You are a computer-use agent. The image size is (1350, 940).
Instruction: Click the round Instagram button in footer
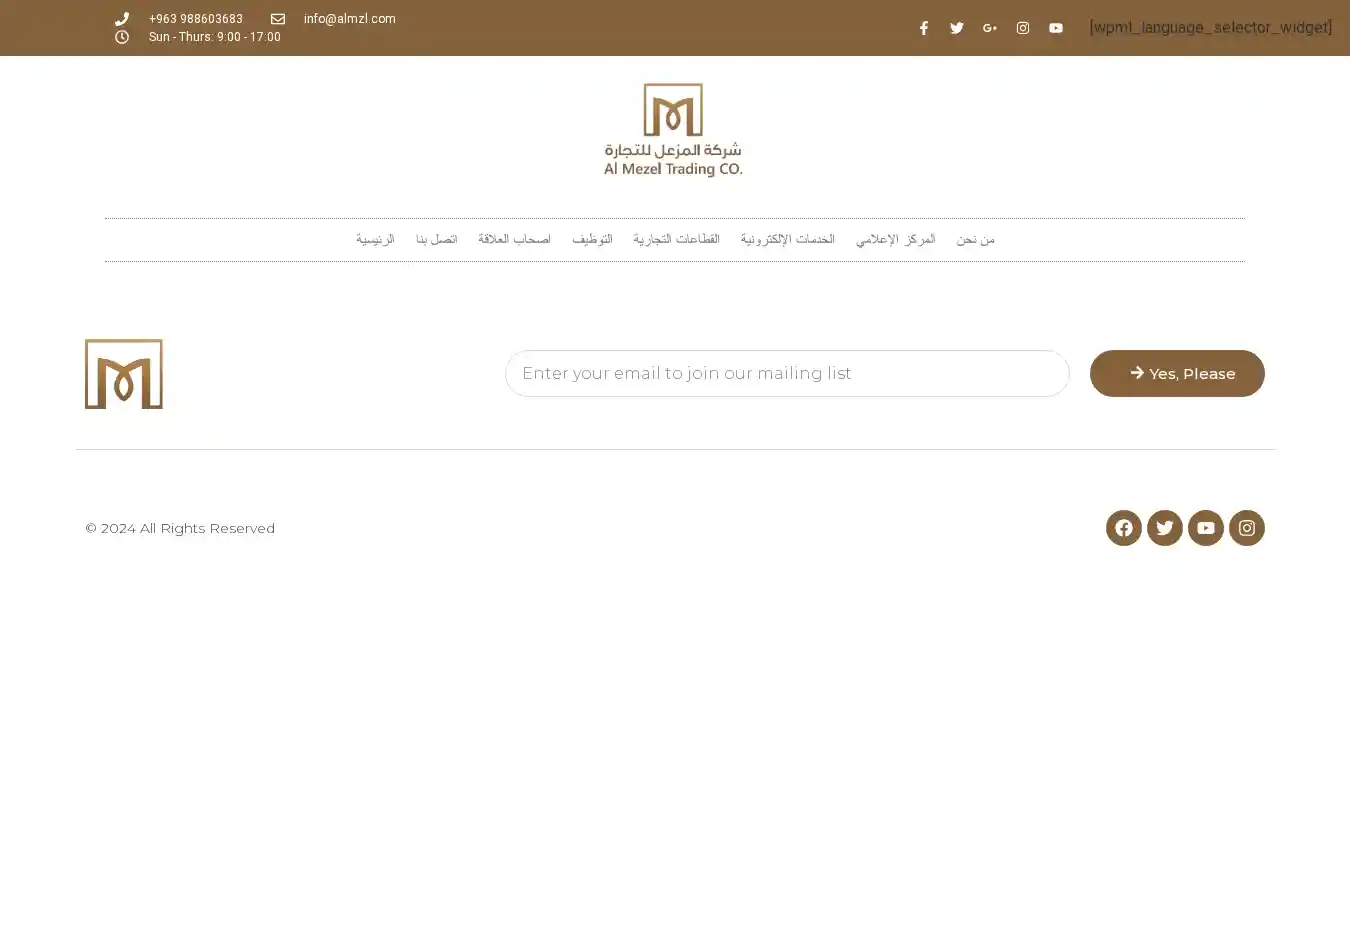pos(1246,528)
